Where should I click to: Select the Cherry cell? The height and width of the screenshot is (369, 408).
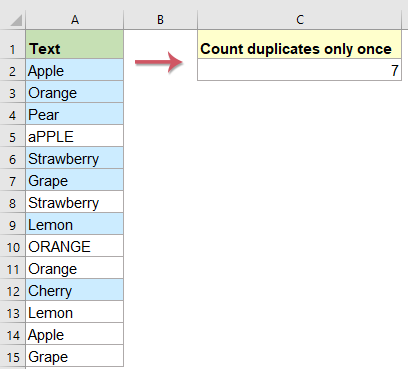[75, 290]
